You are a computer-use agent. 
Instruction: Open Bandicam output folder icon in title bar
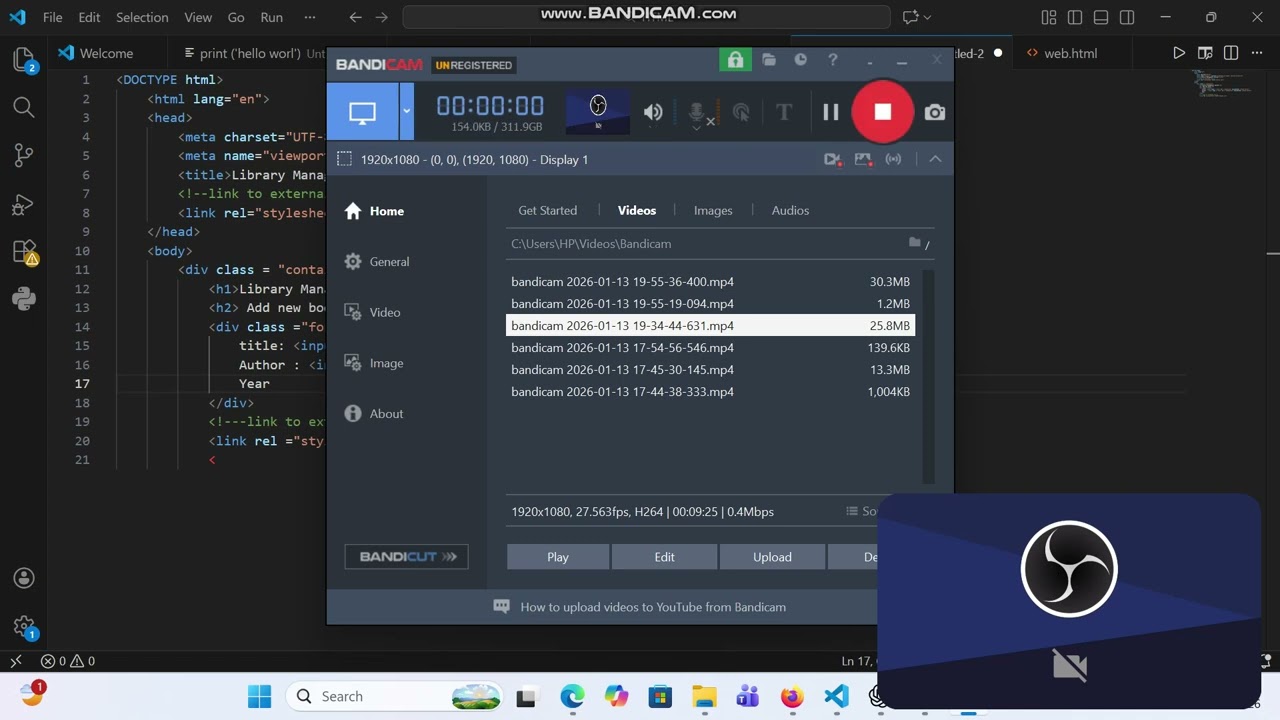click(x=768, y=60)
